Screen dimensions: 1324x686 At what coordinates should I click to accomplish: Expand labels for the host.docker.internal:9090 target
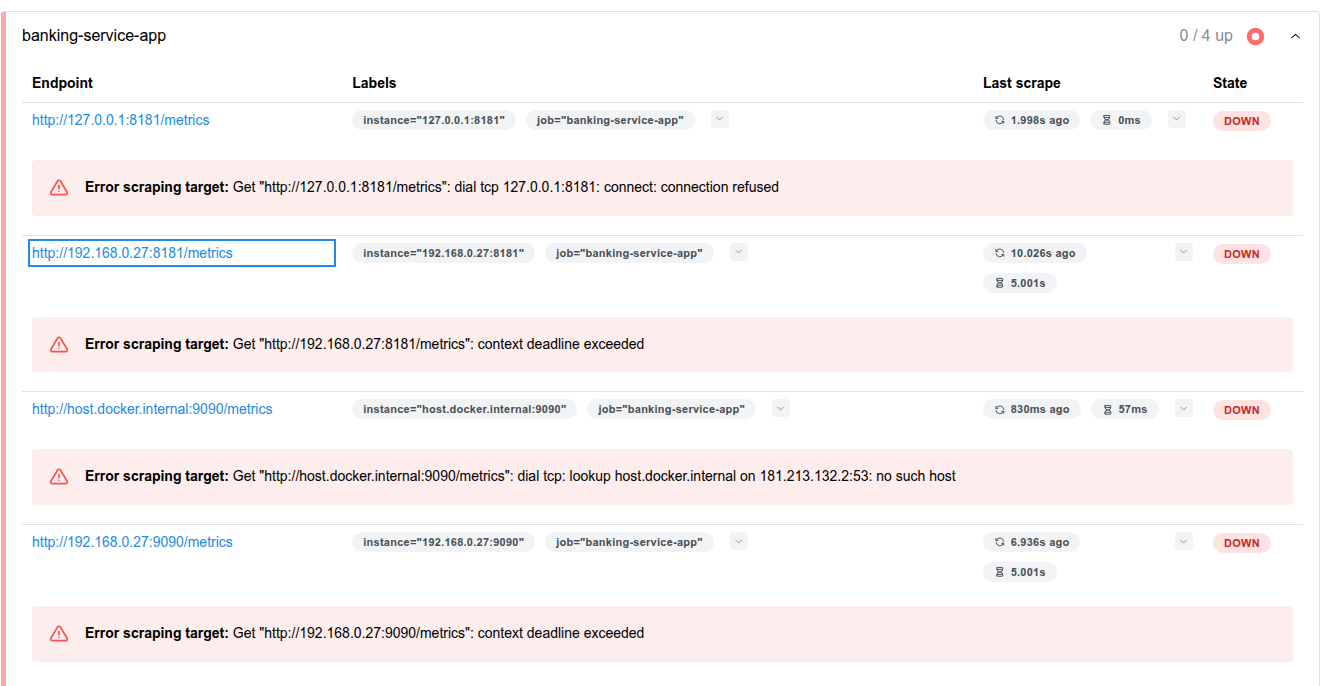click(x=781, y=408)
